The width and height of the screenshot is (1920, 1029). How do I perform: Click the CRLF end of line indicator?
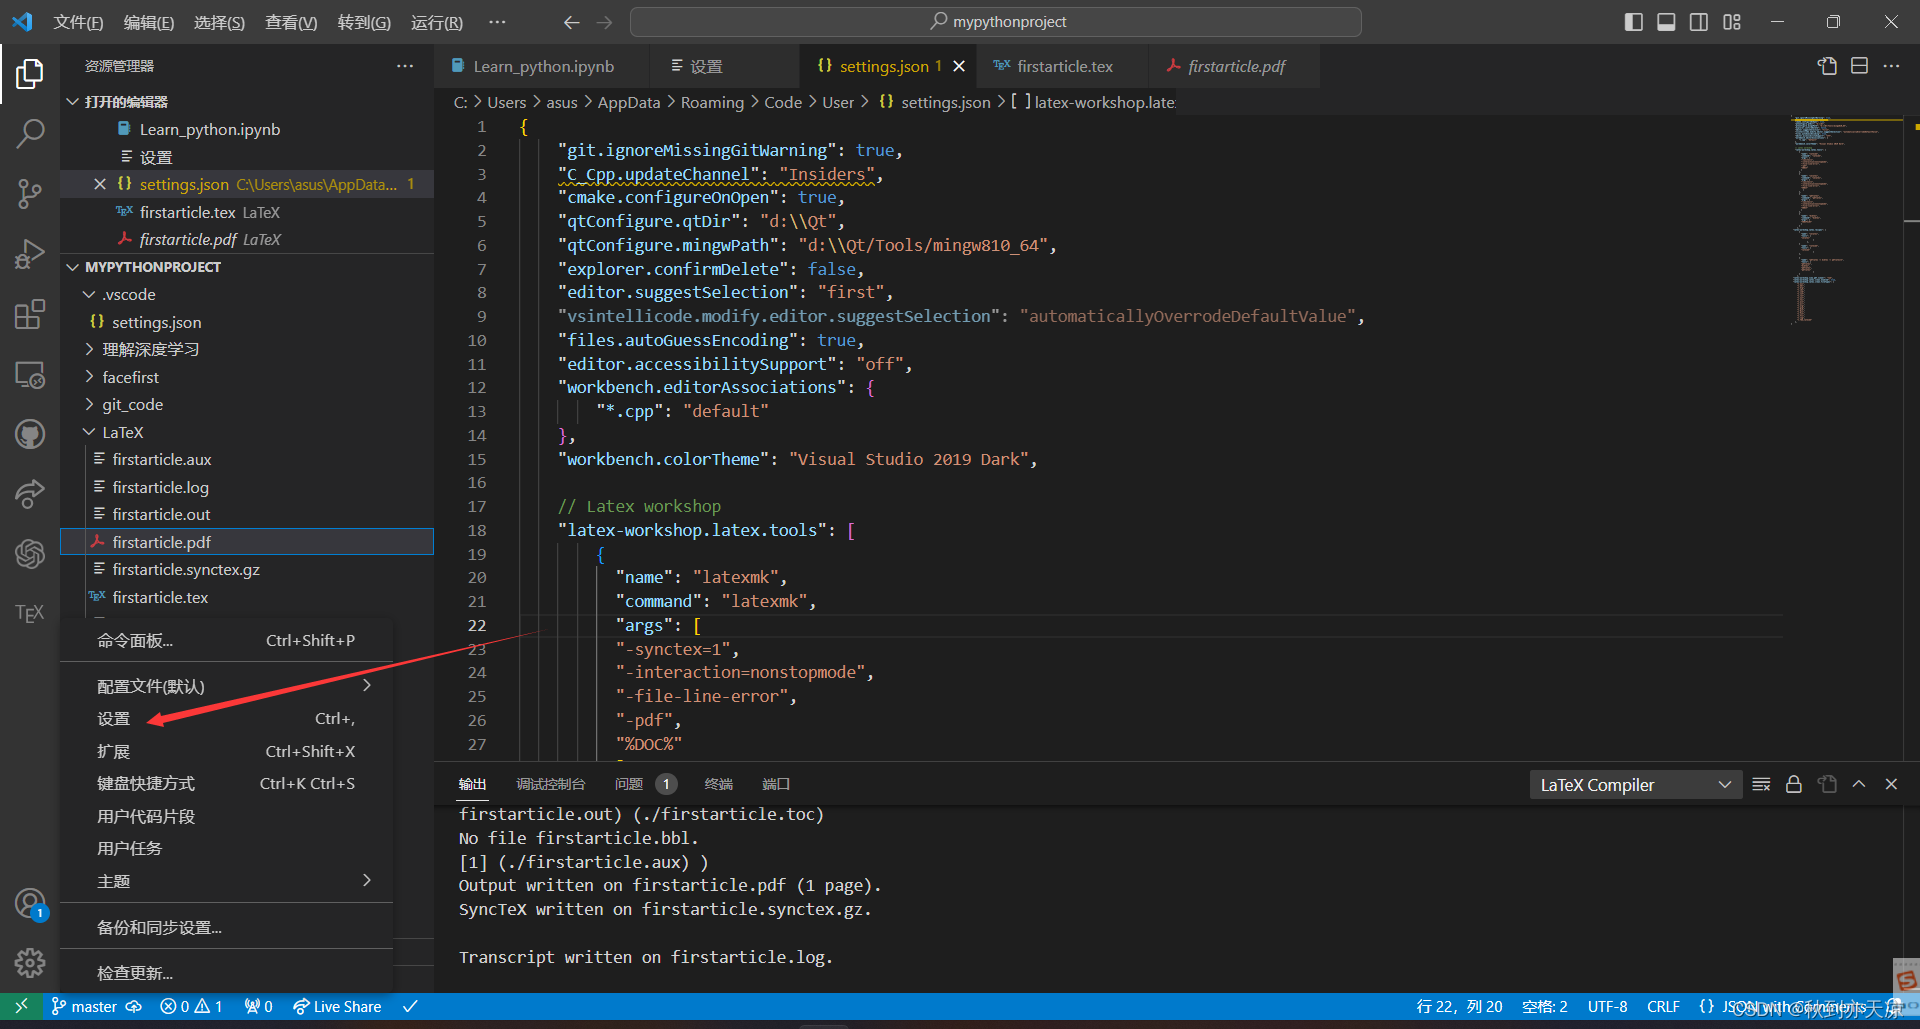[1663, 1006]
